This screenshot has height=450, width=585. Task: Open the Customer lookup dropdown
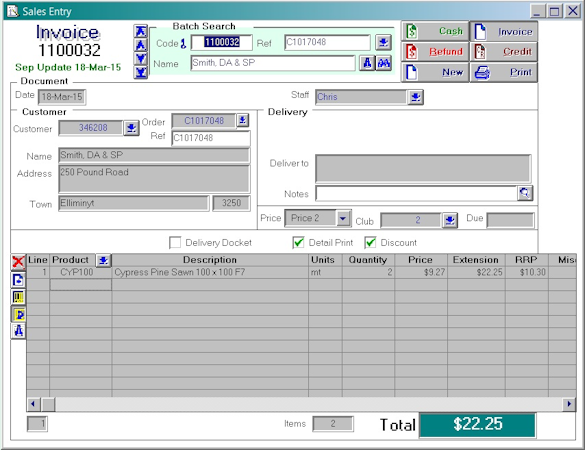coord(131,128)
